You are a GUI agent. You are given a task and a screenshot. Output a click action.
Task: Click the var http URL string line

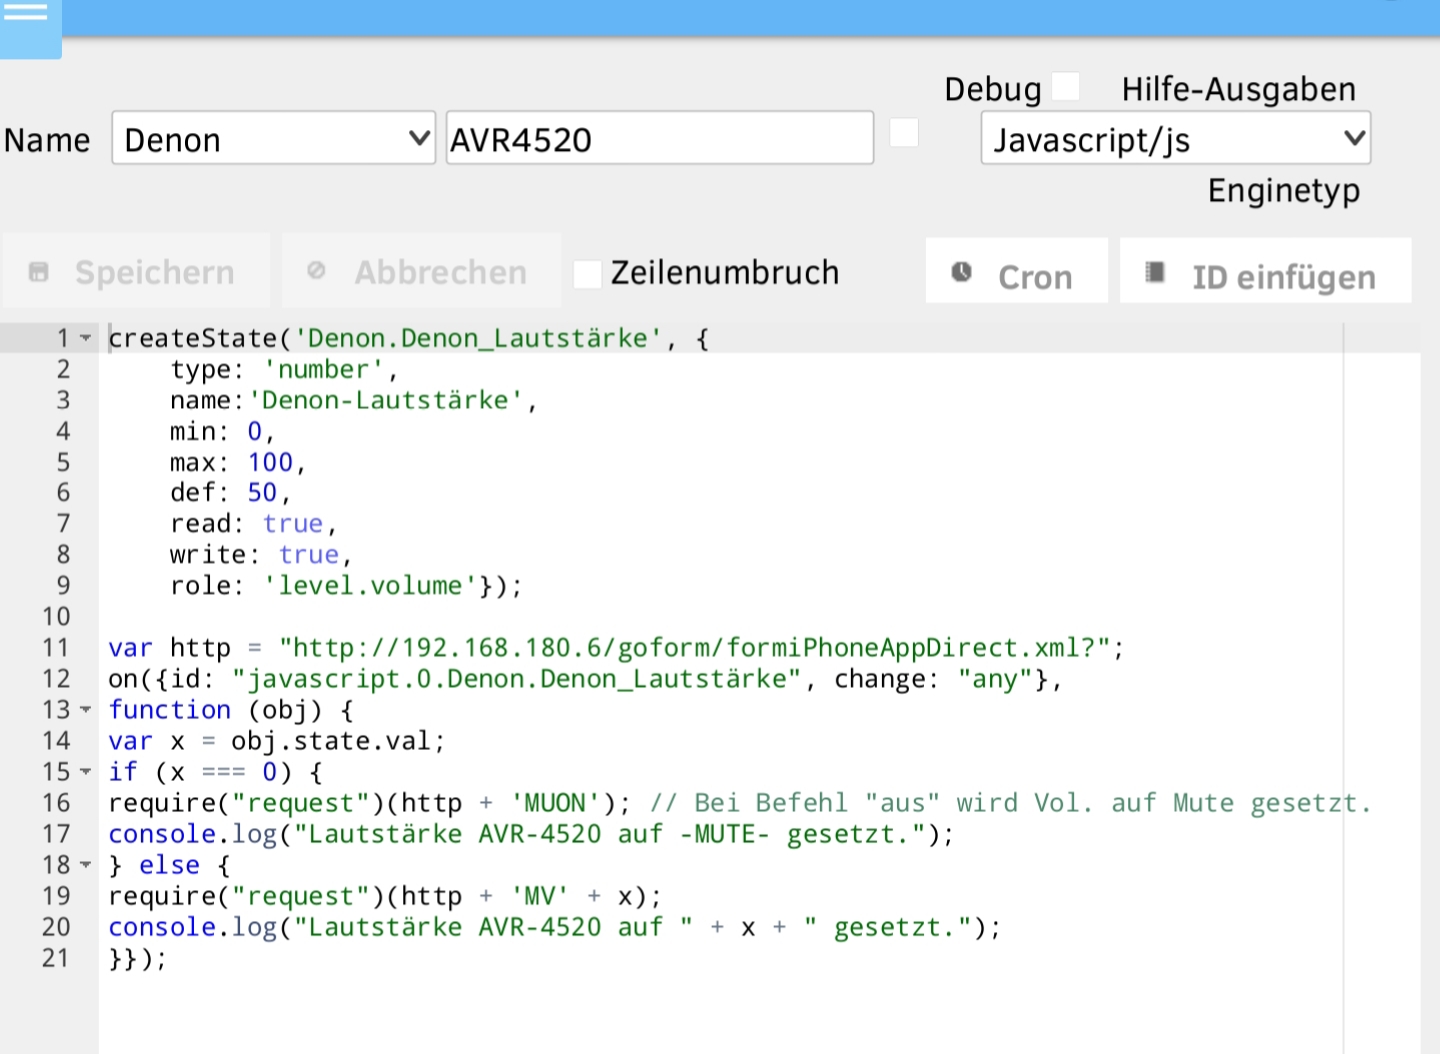(x=616, y=648)
